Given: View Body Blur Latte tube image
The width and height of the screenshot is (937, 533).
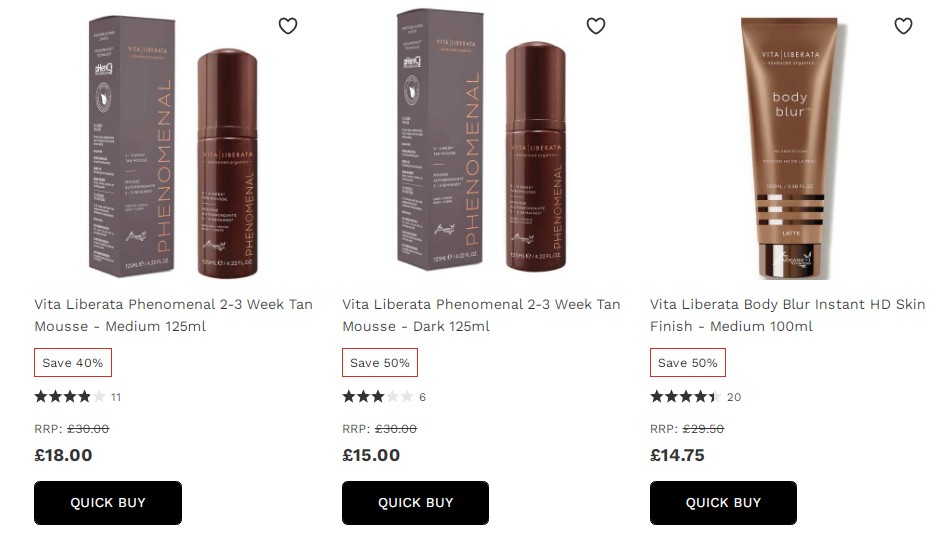Looking at the screenshot, I should (790, 148).
